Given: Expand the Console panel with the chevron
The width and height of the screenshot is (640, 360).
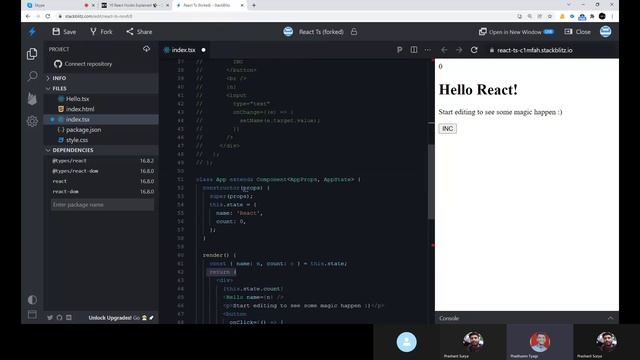Looking at the screenshot, I should coord(611,318).
